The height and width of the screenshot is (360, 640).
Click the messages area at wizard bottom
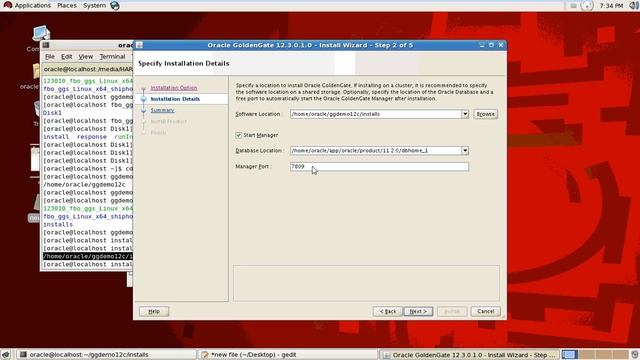coord(366,283)
